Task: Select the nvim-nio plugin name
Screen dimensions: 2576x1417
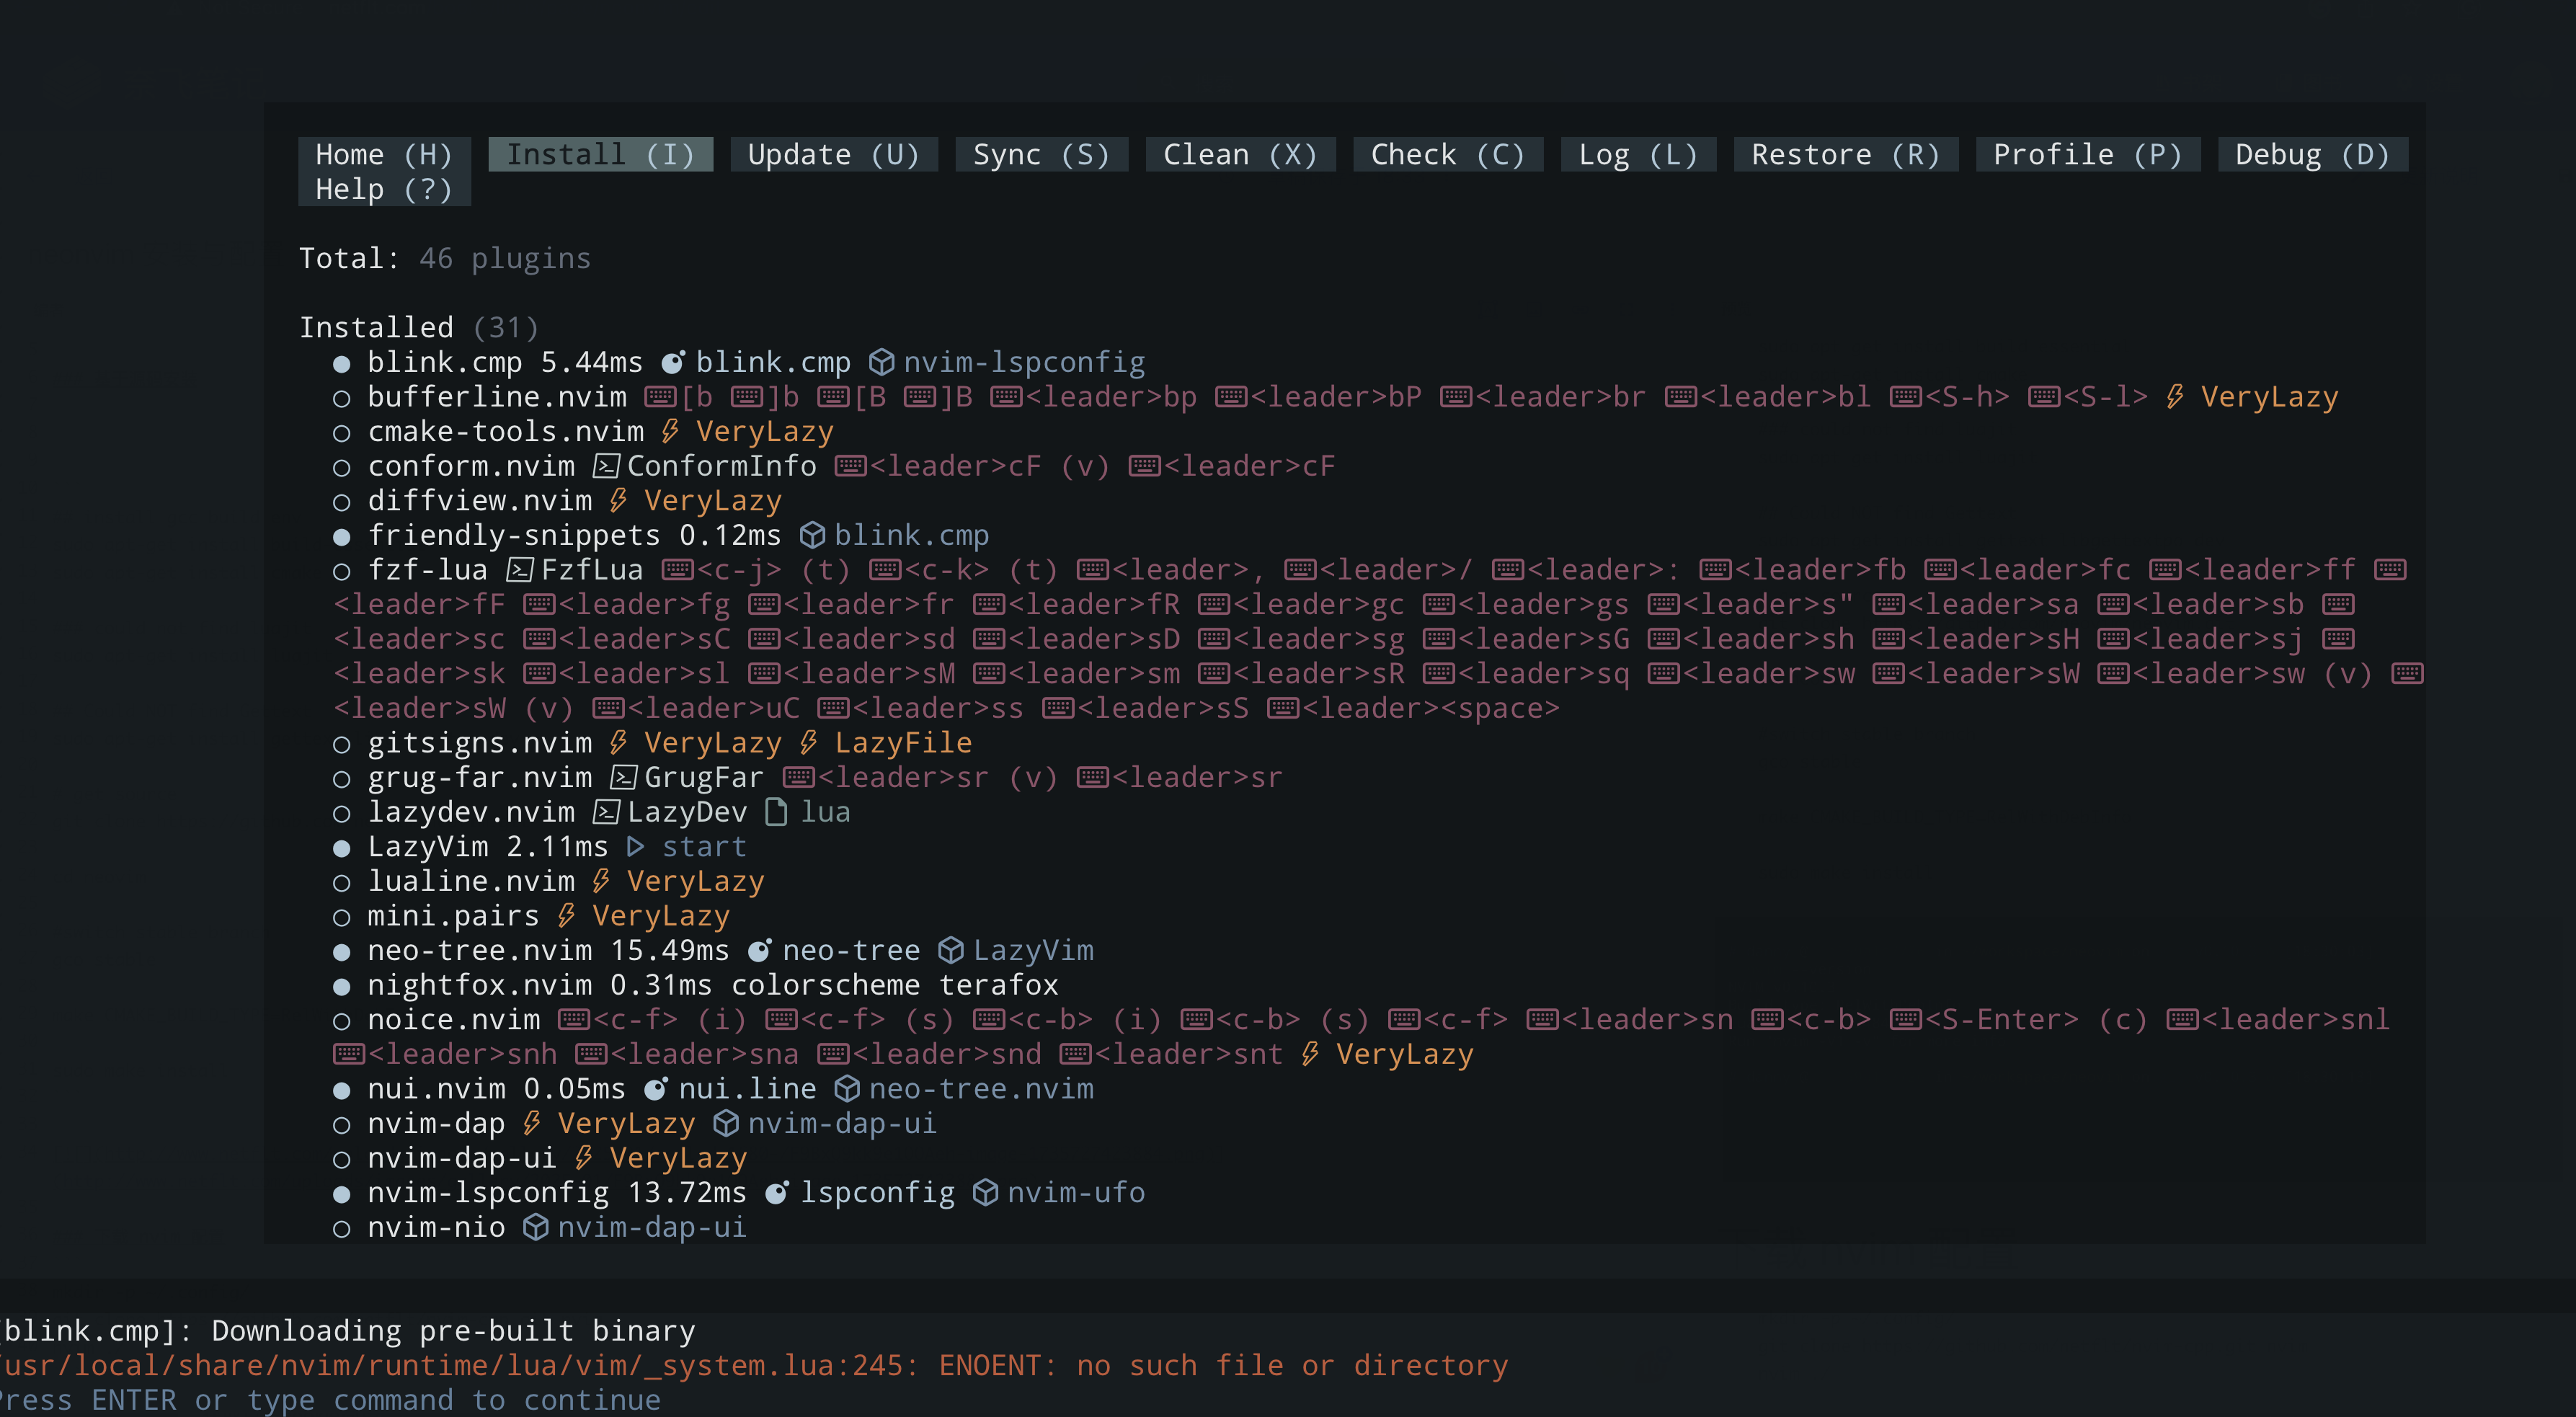Action: 437,1227
